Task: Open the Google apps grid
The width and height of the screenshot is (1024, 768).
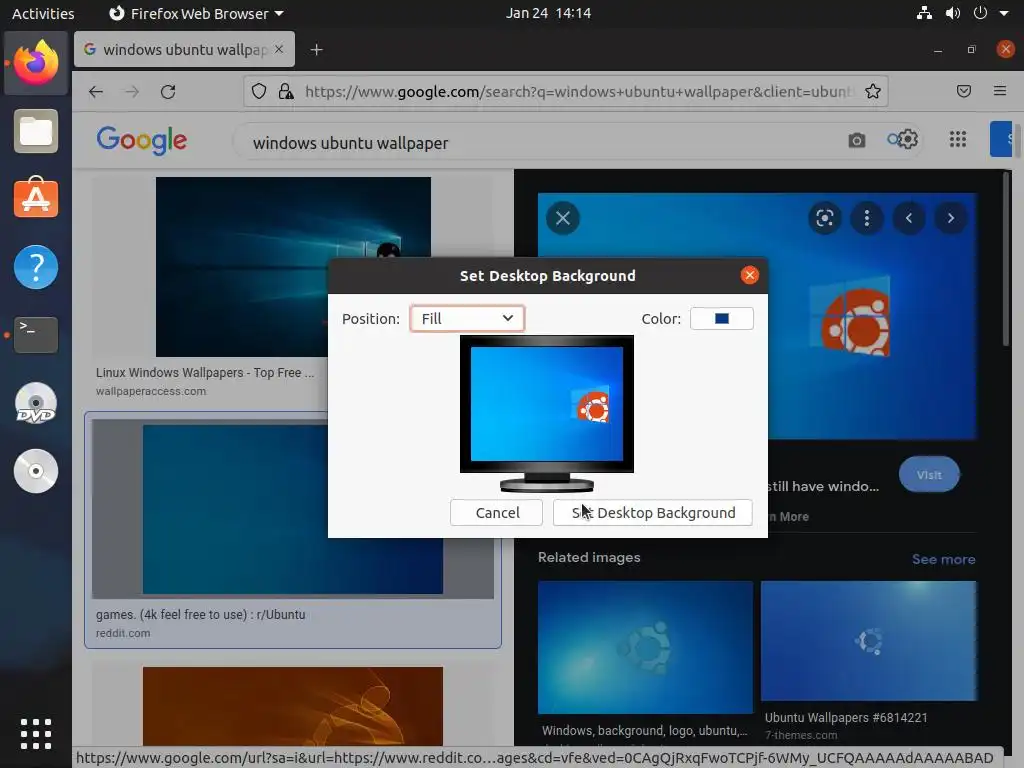Action: 958,139
